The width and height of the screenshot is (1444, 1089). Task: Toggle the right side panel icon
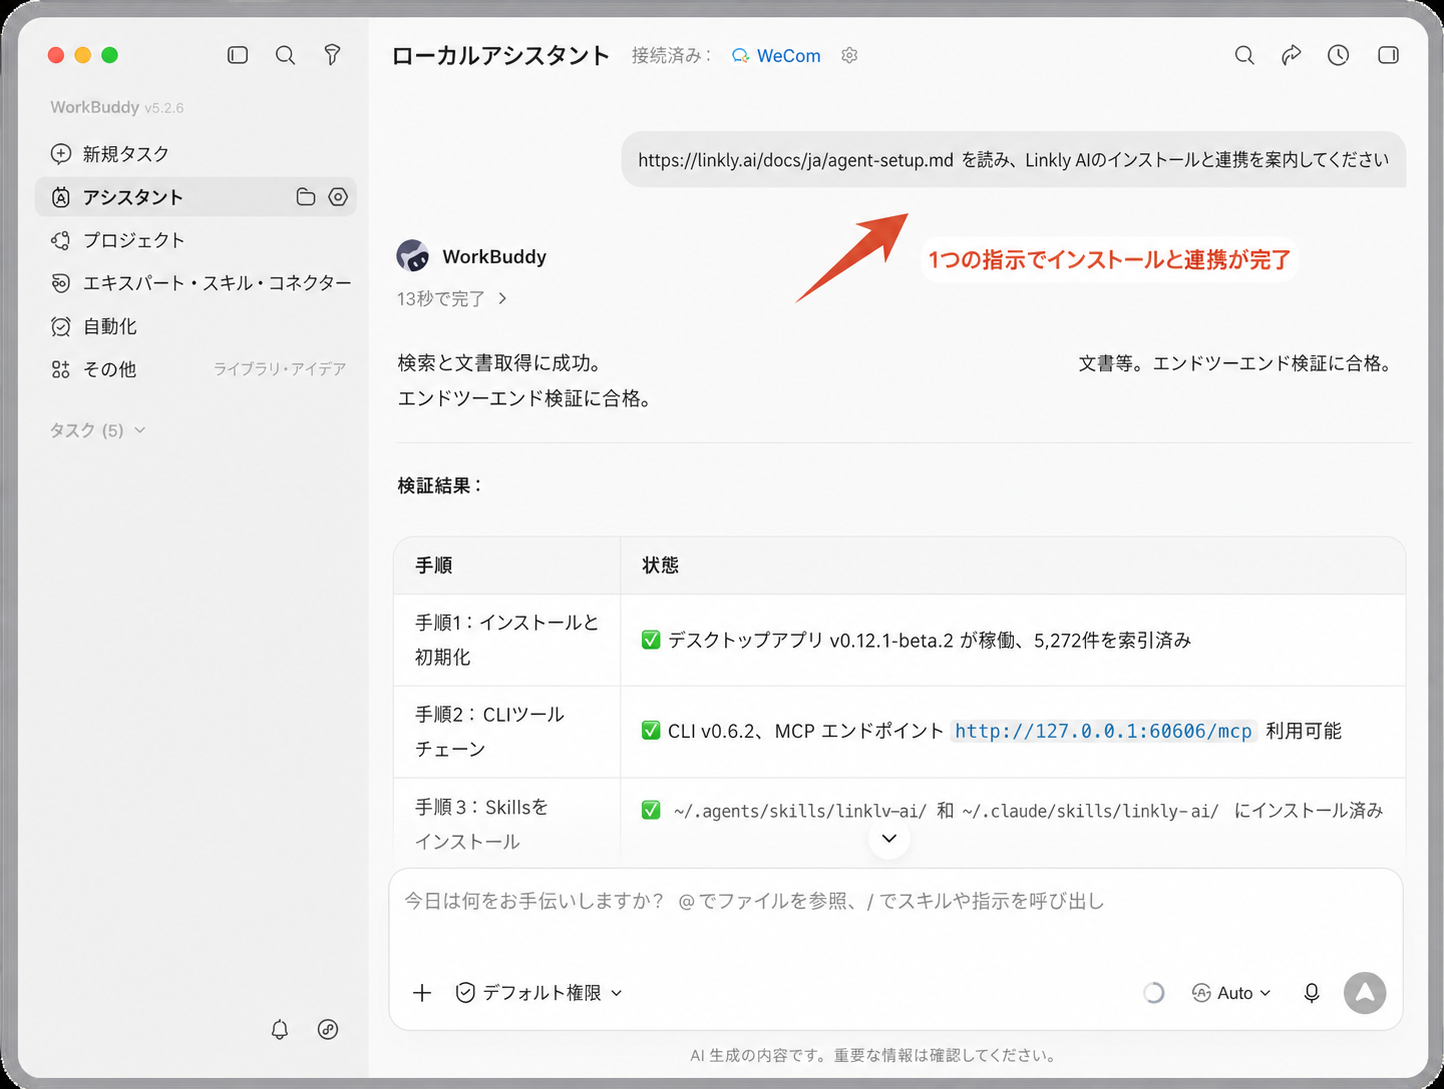(x=1388, y=55)
